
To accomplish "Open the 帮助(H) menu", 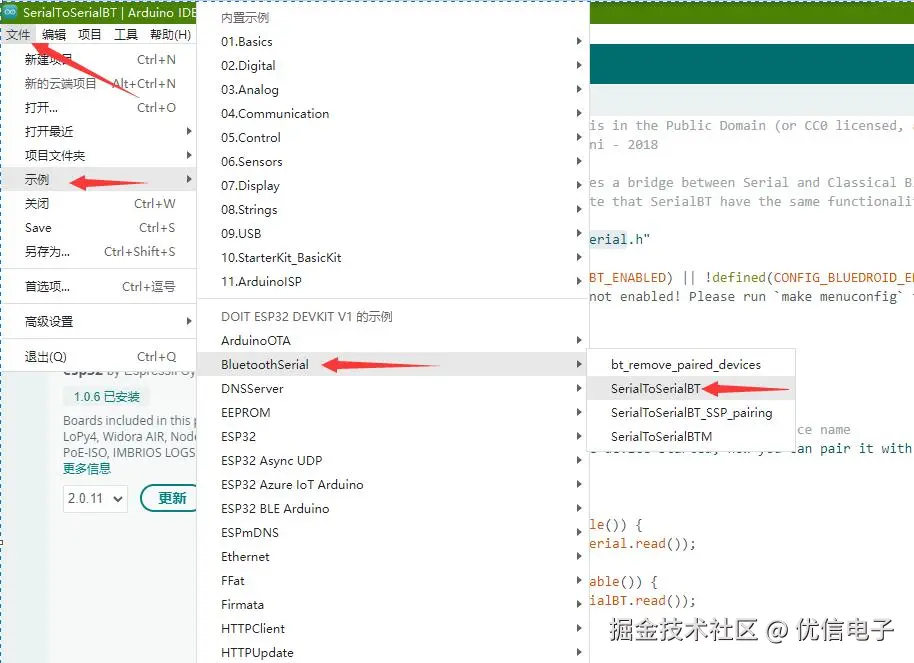I will click(171, 34).
